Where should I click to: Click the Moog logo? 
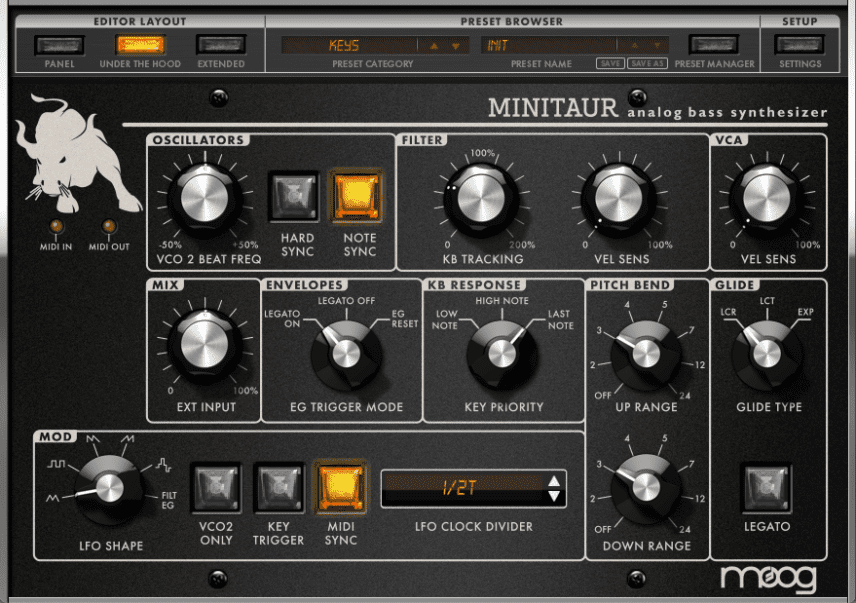click(769, 580)
